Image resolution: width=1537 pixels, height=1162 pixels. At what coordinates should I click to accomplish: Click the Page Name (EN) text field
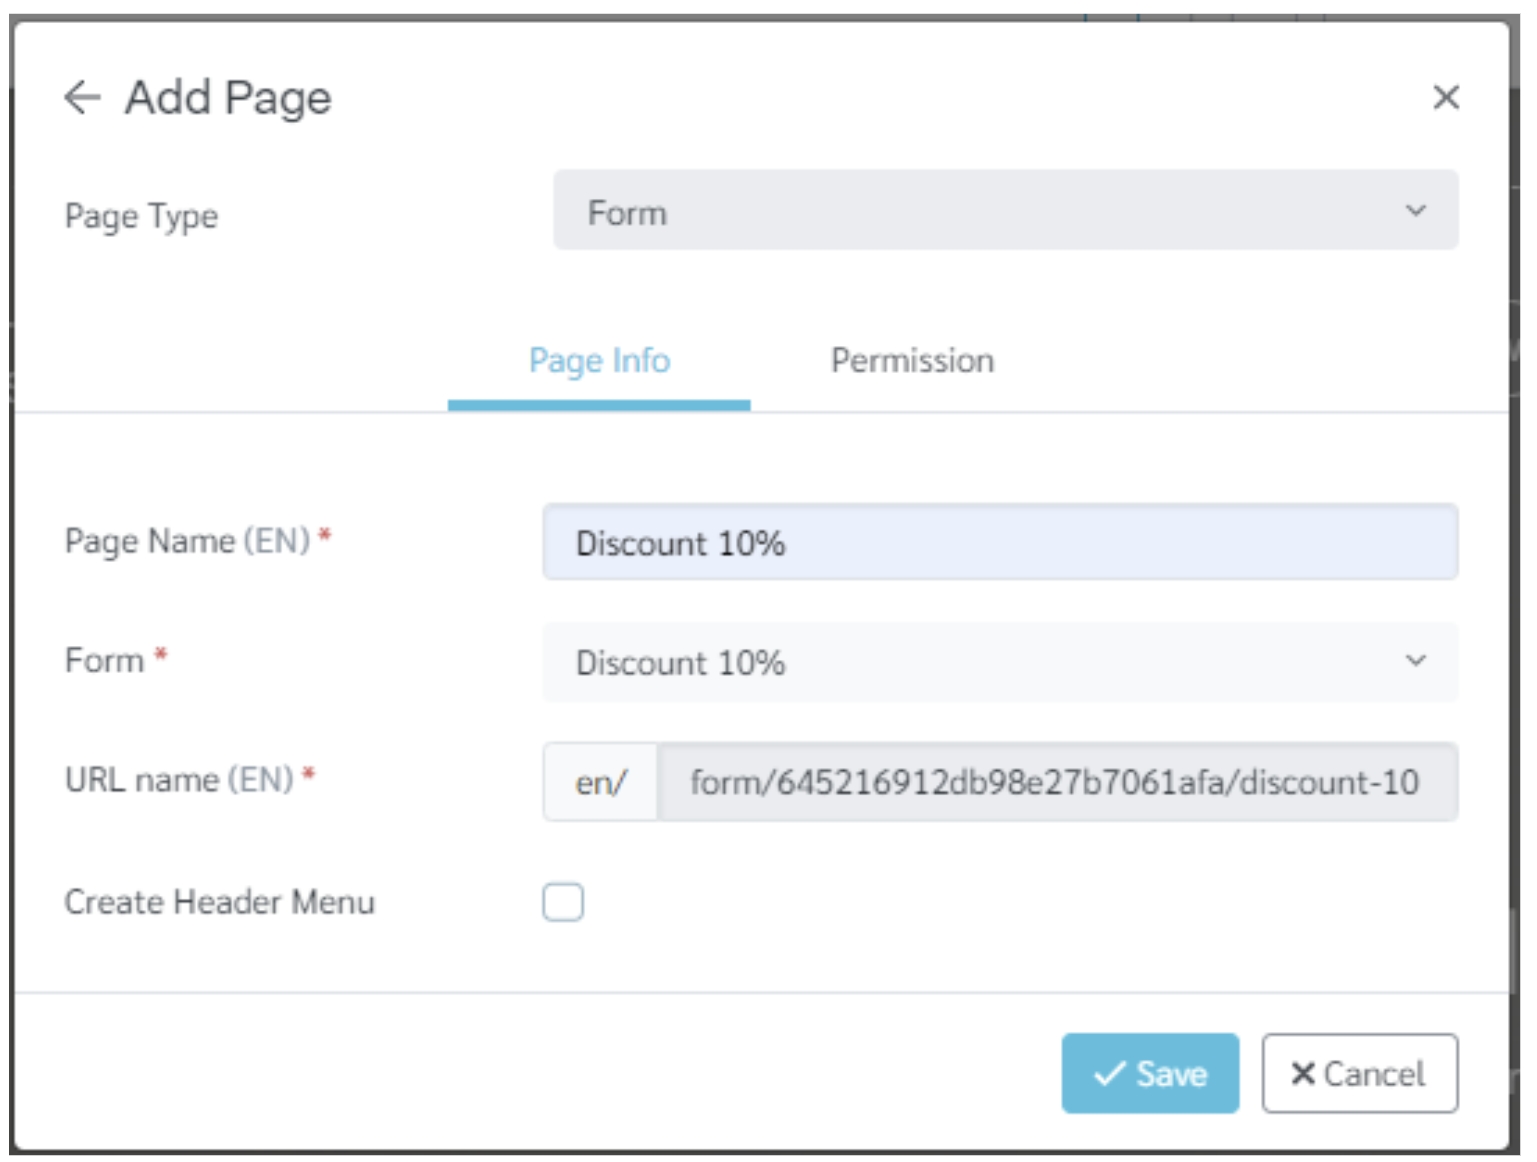point(1000,543)
